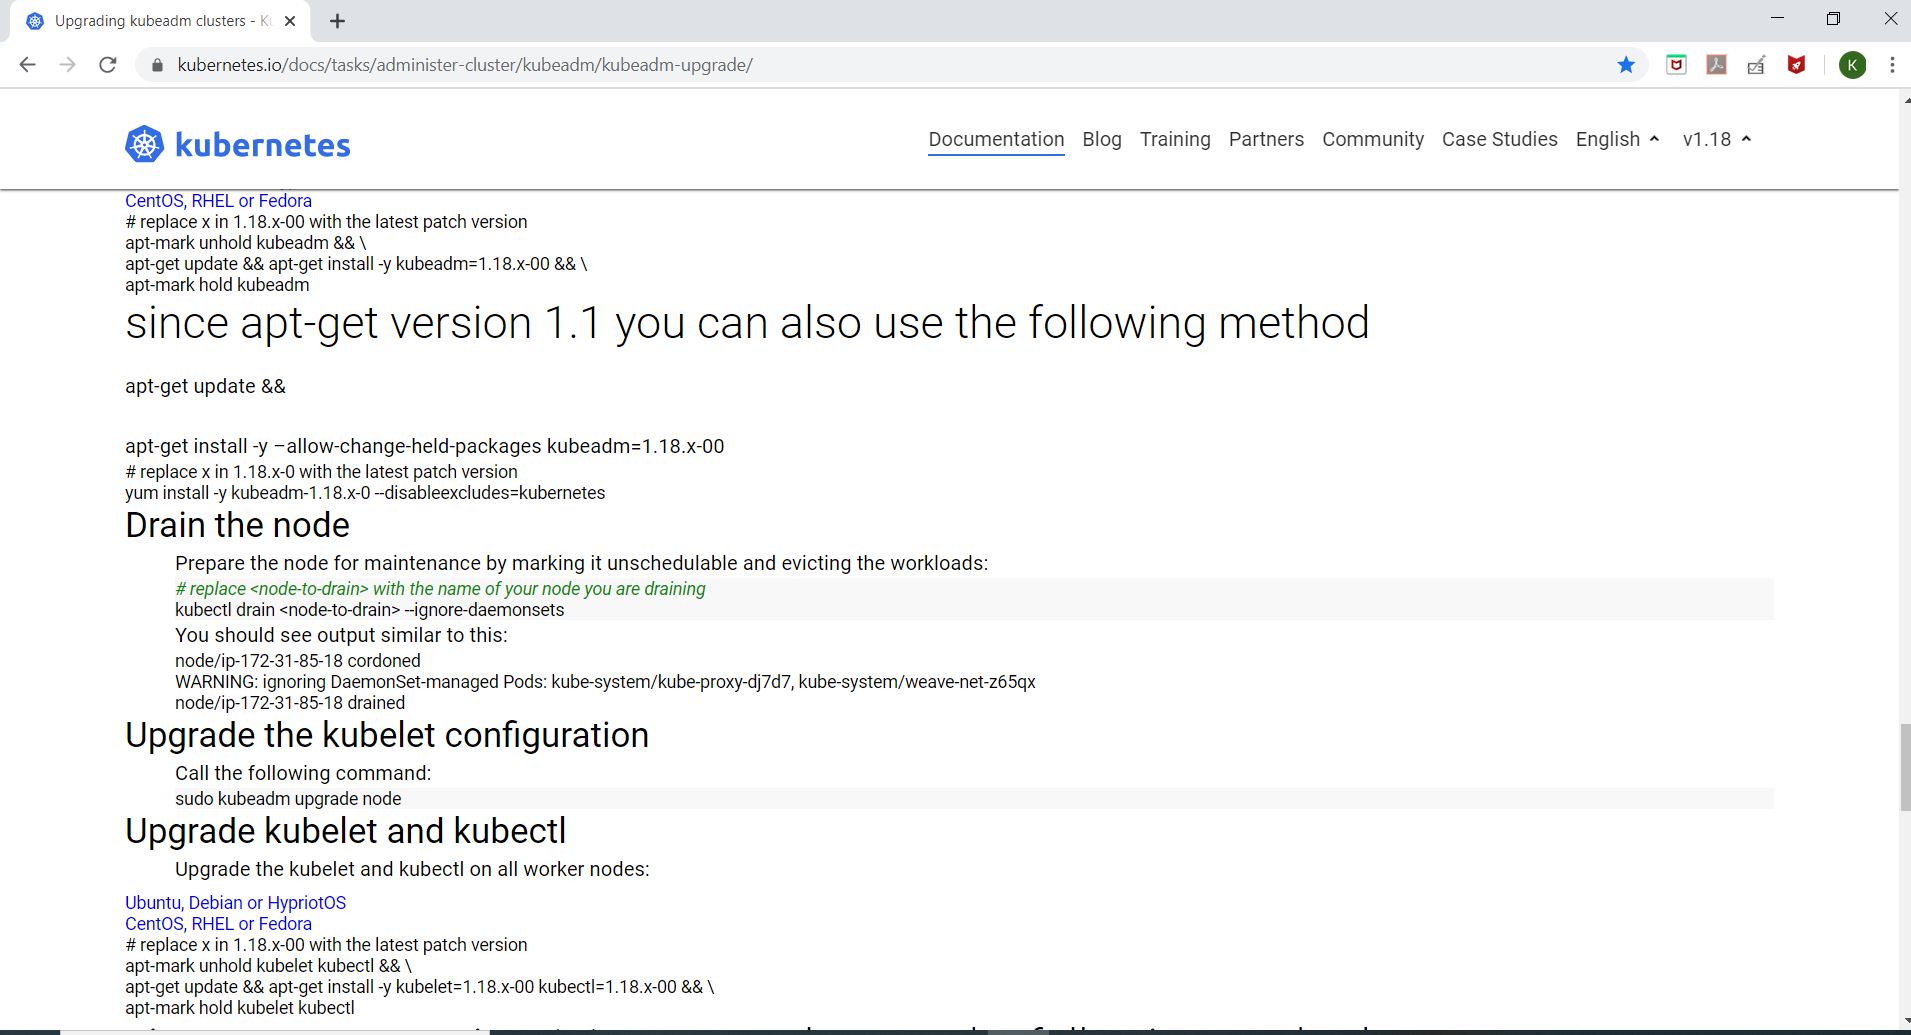This screenshot has height=1035, width=1911.
Task: Close the Upgrading kubeadm clusters tab
Action: point(290,21)
